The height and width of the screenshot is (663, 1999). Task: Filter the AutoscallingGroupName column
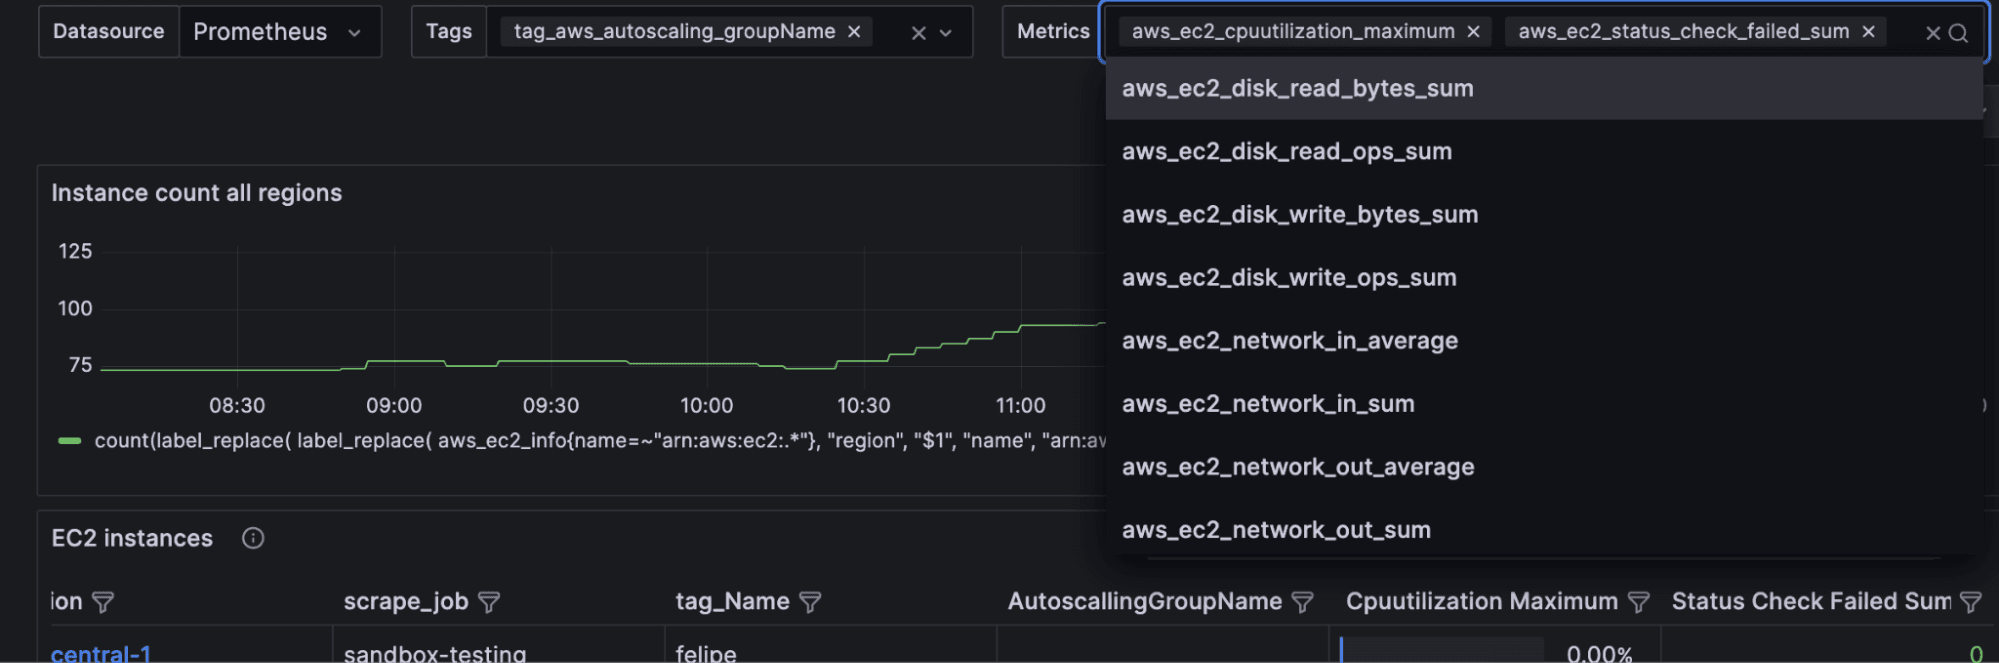1302,602
